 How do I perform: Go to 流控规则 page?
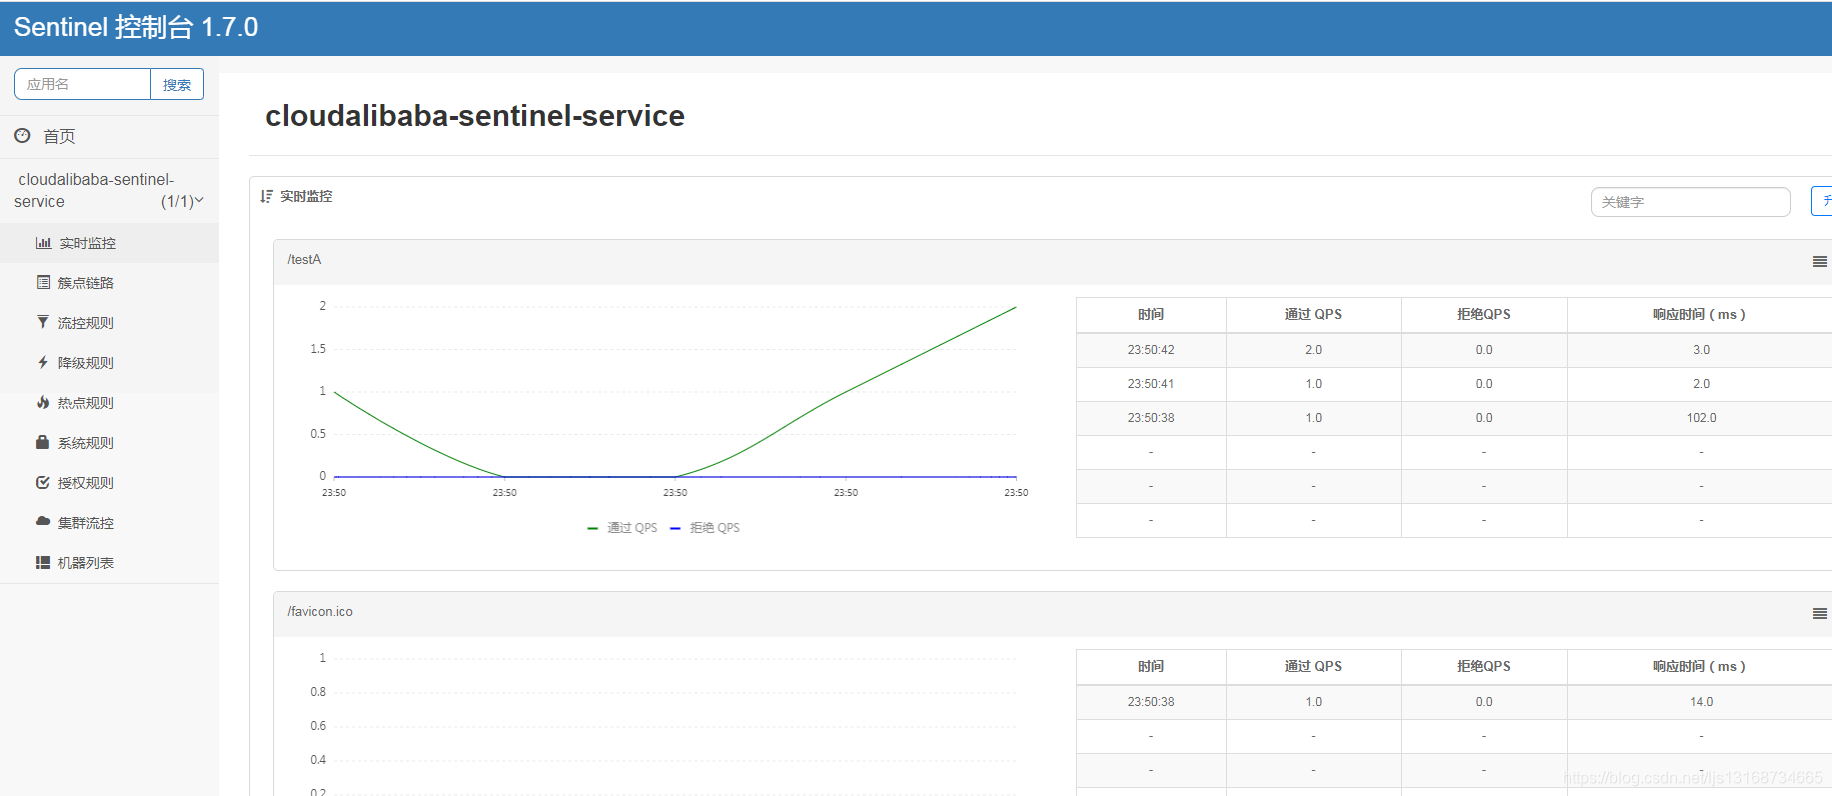(109, 323)
